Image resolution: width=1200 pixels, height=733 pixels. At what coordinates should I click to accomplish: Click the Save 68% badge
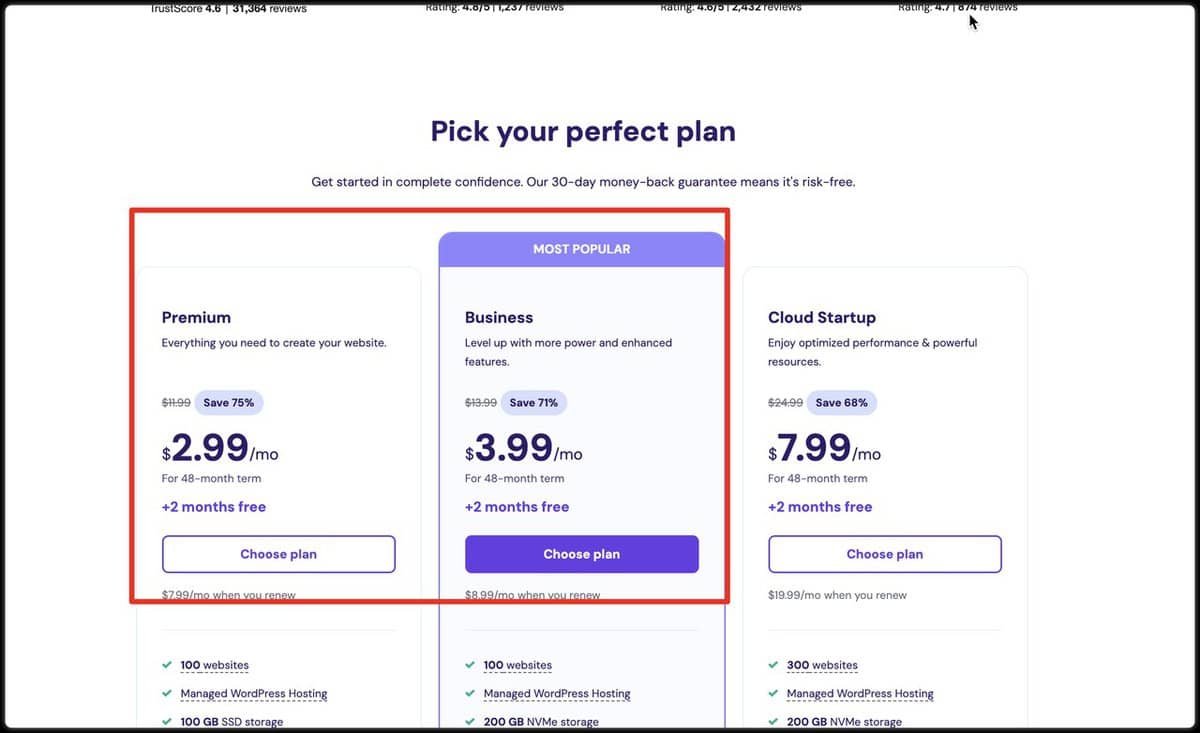(x=841, y=403)
